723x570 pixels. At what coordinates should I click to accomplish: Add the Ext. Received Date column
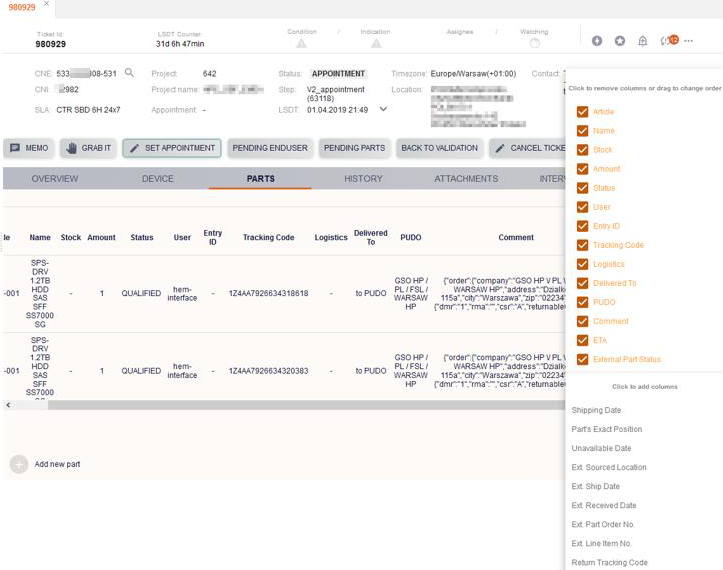click(x=604, y=505)
